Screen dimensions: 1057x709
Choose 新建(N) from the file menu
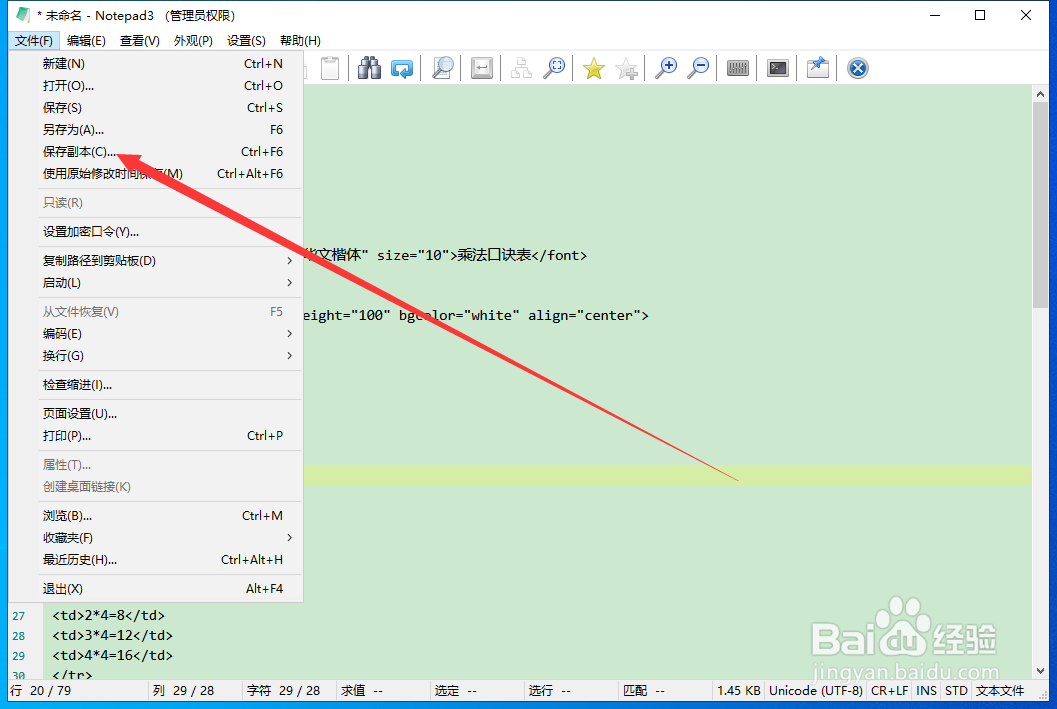tap(156, 63)
